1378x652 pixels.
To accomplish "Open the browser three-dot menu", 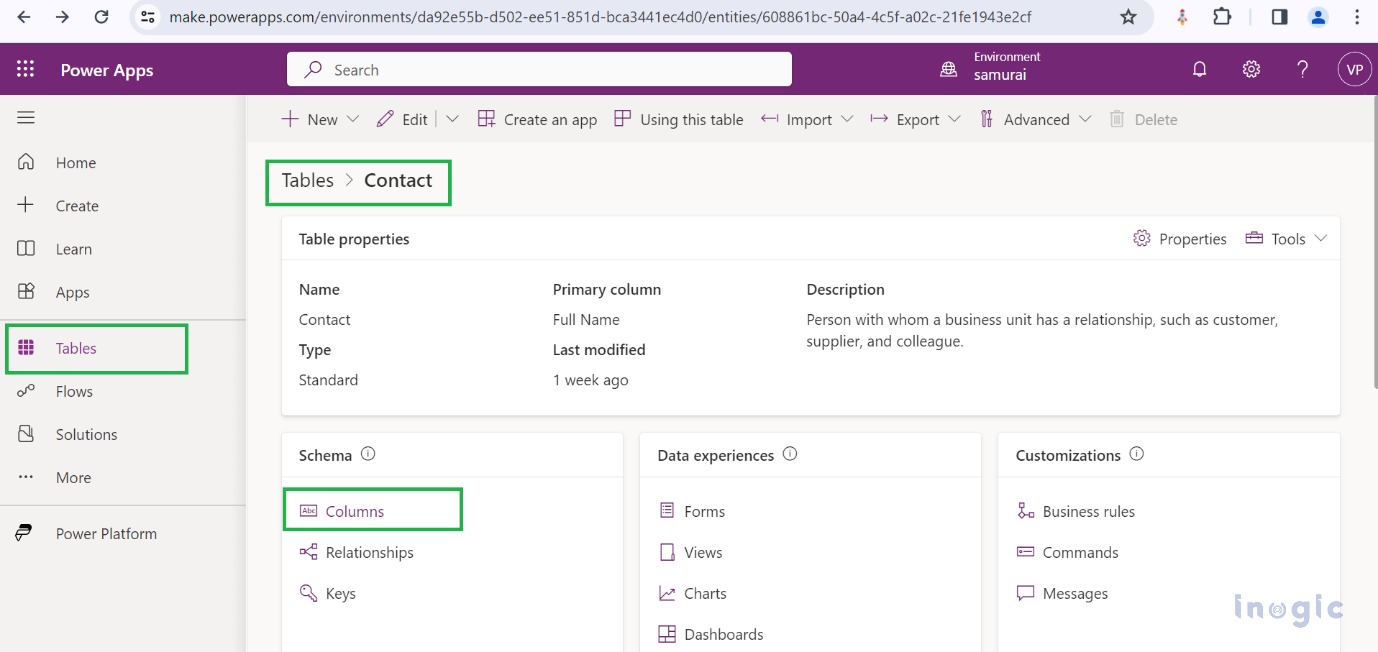I will [1357, 17].
